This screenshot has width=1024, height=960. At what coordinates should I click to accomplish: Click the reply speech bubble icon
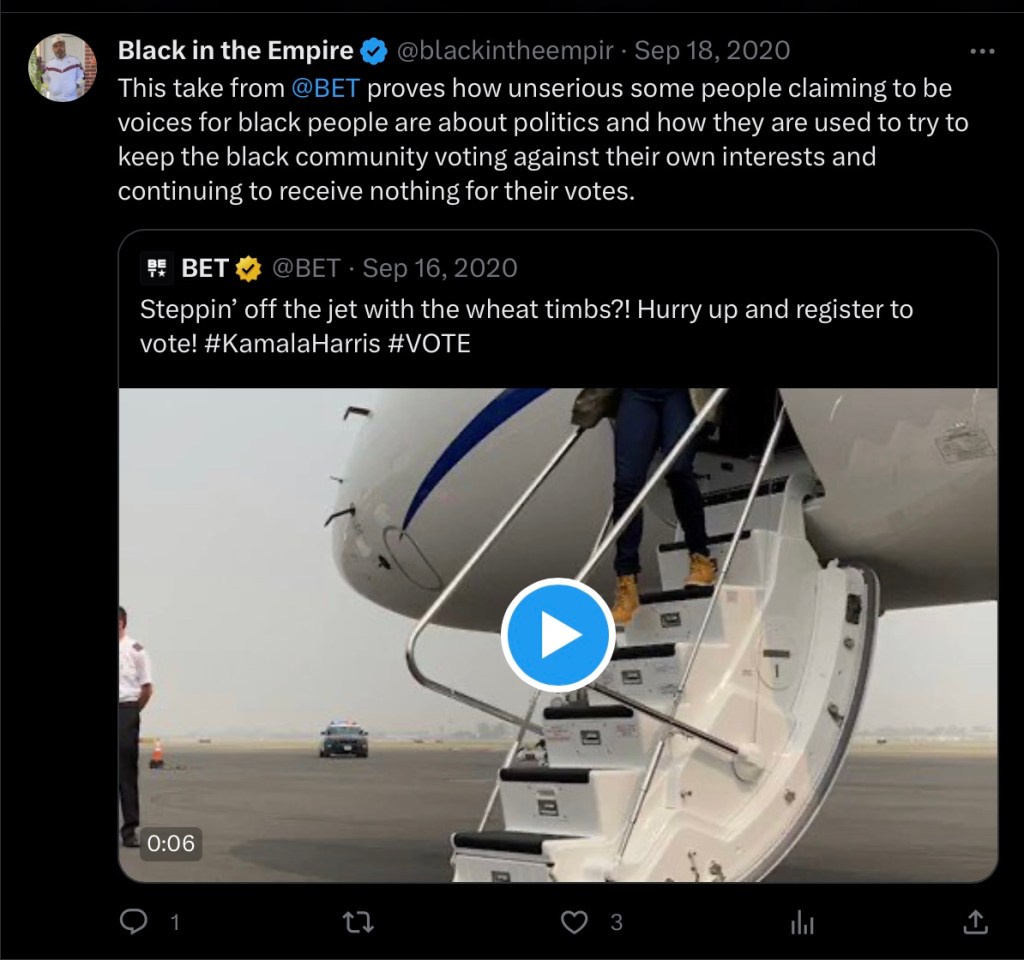[133, 921]
